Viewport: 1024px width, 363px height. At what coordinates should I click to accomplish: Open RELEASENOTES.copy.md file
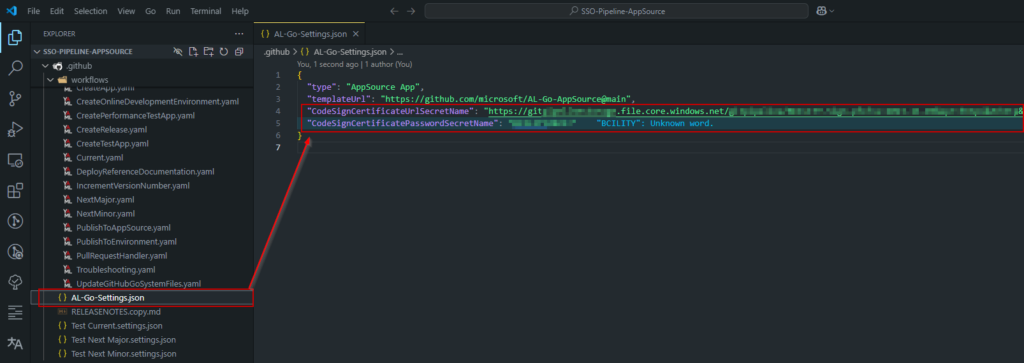[x=116, y=311]
